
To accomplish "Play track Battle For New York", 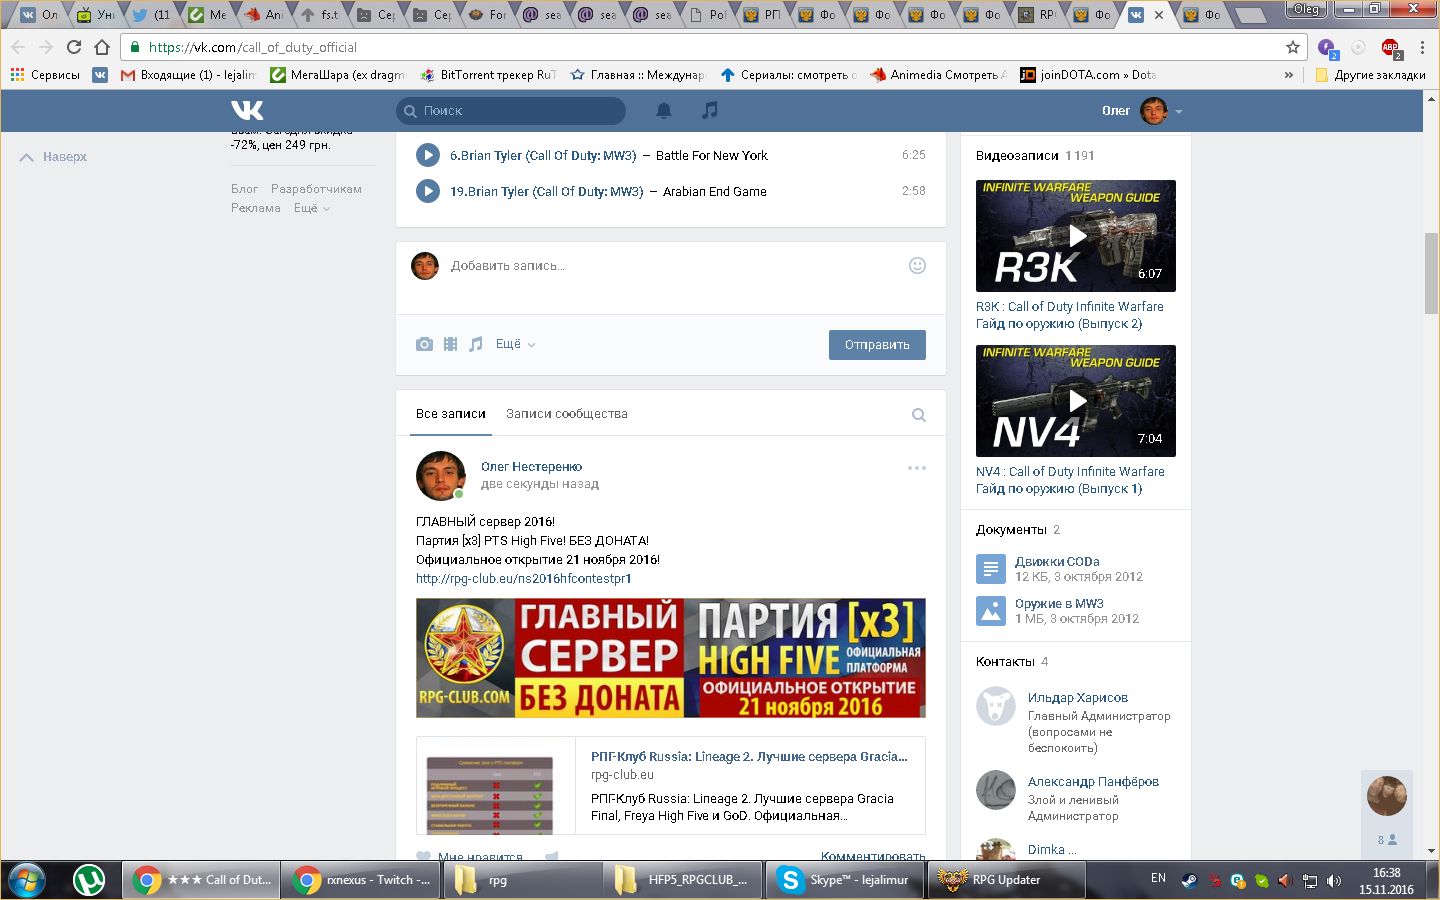I will click(428, 155).
